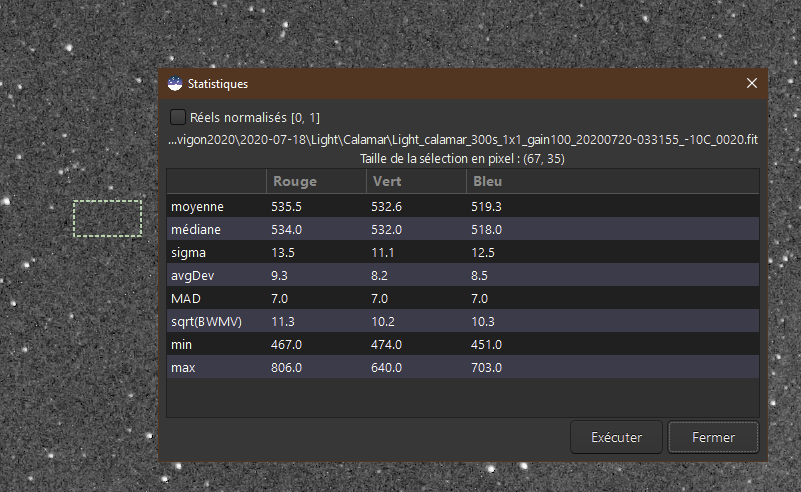
Task: Click the Bleu médiane value 518.0
Action: (486, 229)
